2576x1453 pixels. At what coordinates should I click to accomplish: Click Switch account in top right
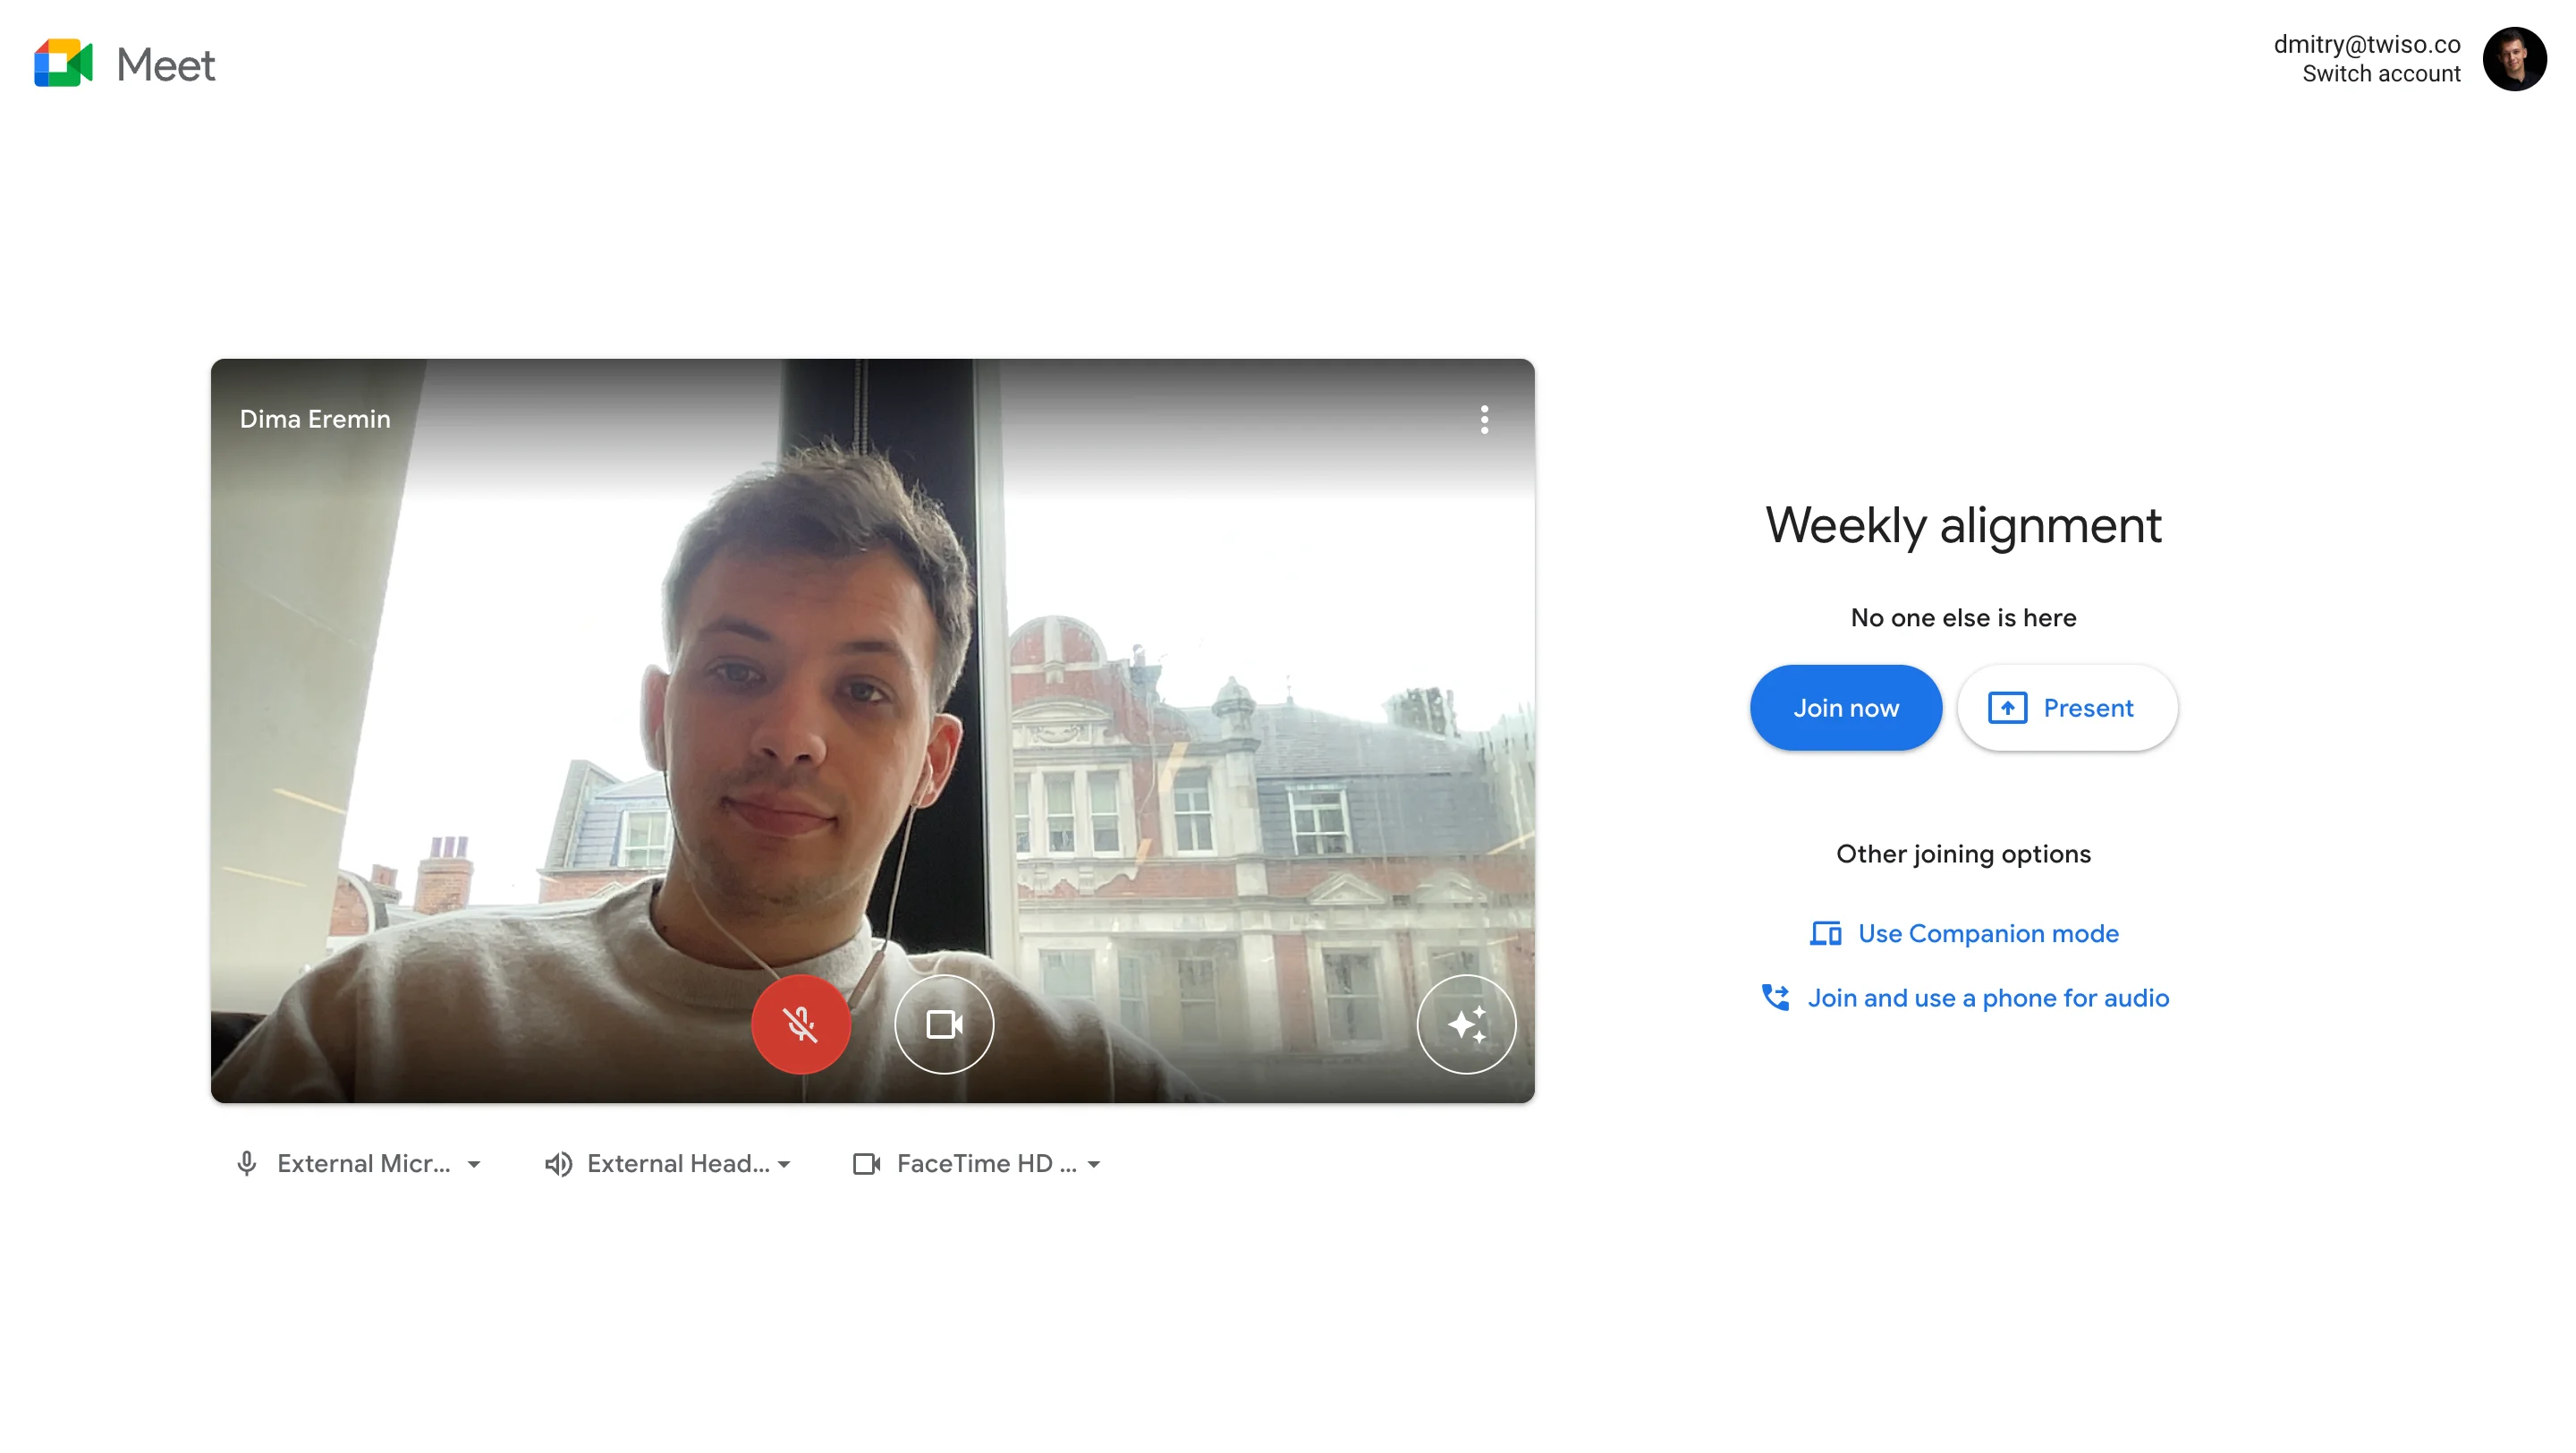click(x=2379, y=72)
